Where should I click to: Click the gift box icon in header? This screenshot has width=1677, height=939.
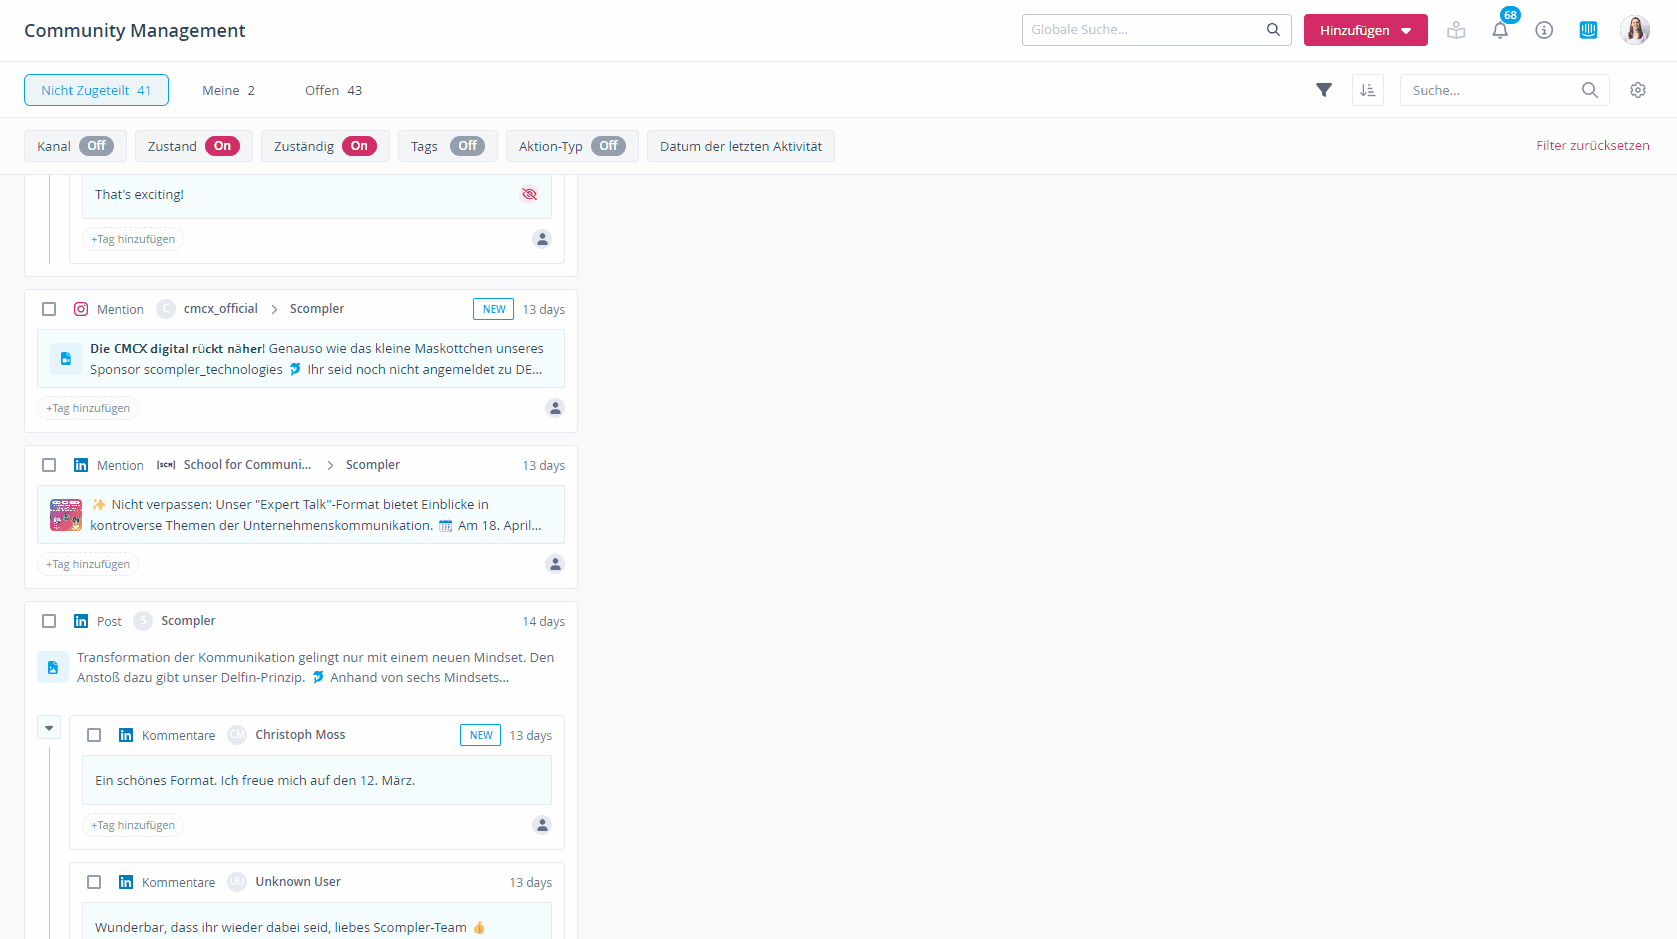[1456, 31]
